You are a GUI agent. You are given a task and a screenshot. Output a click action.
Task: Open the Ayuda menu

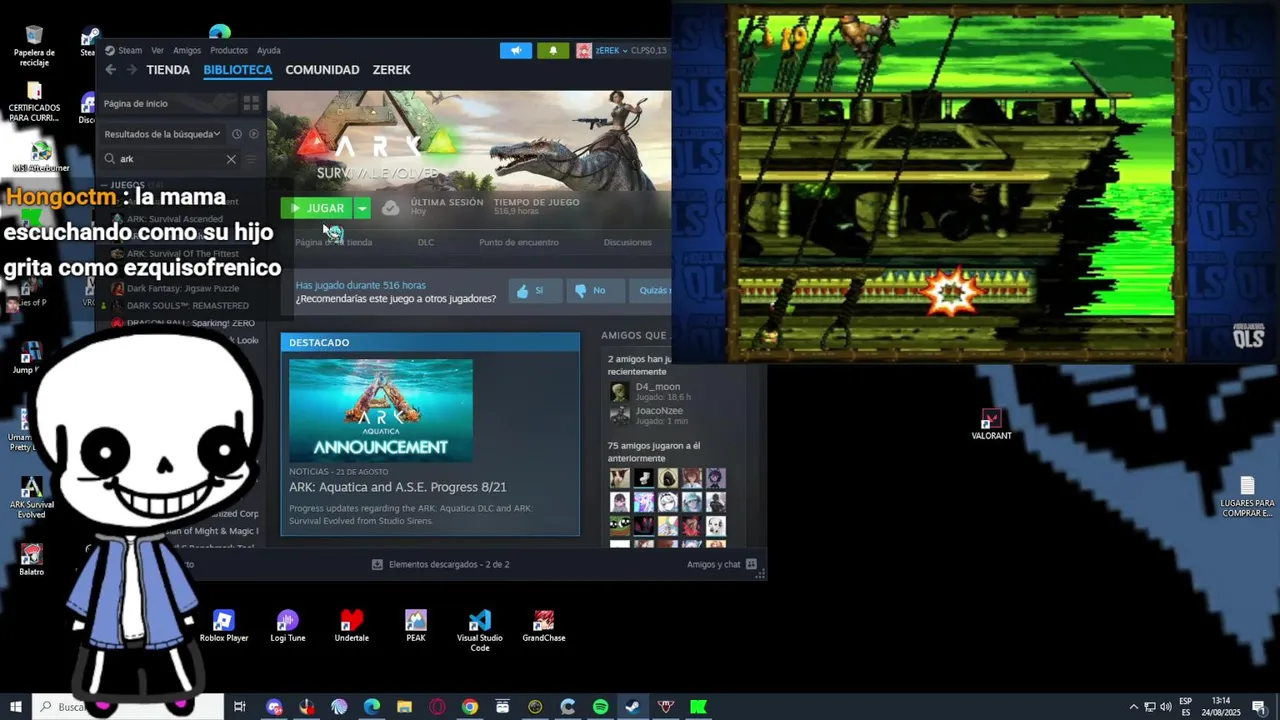pos(269,50)
